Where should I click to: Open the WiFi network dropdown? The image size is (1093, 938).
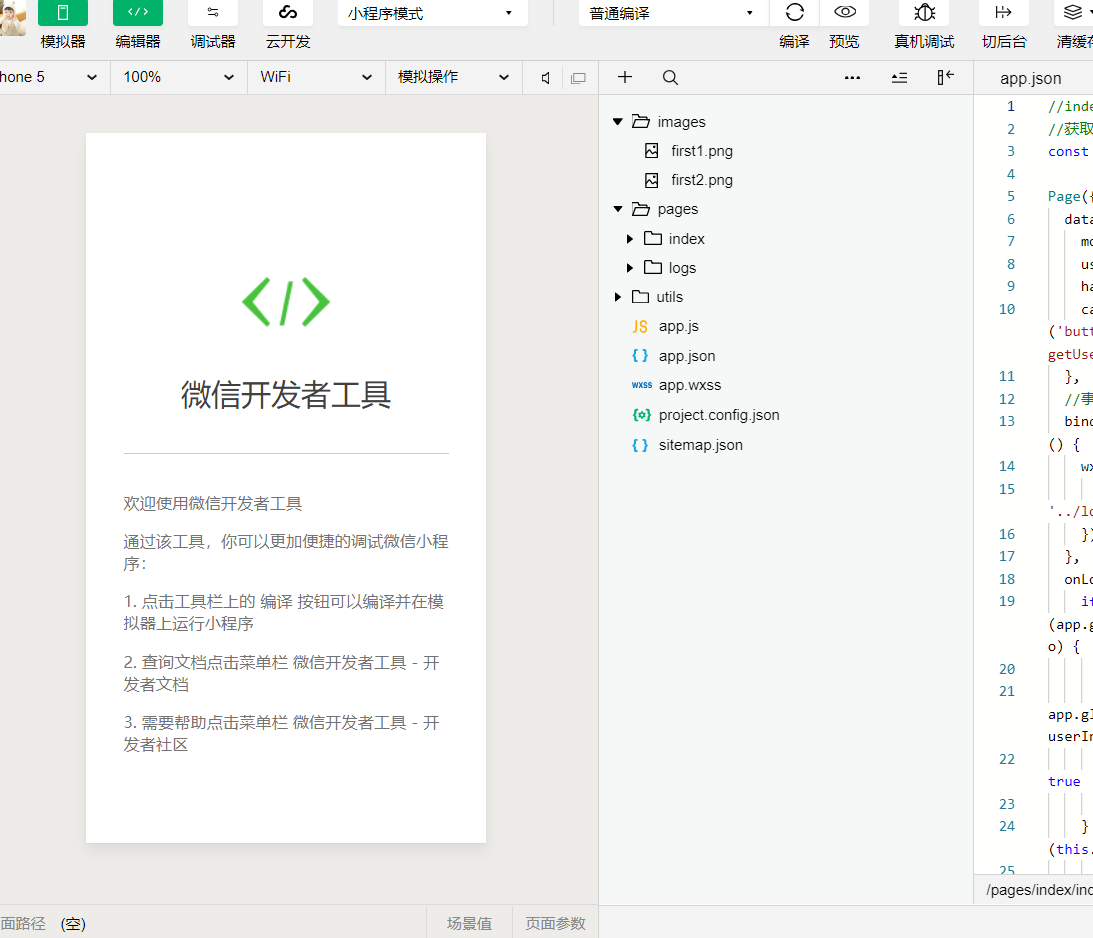pyautogui.click(x=316, y=77)
